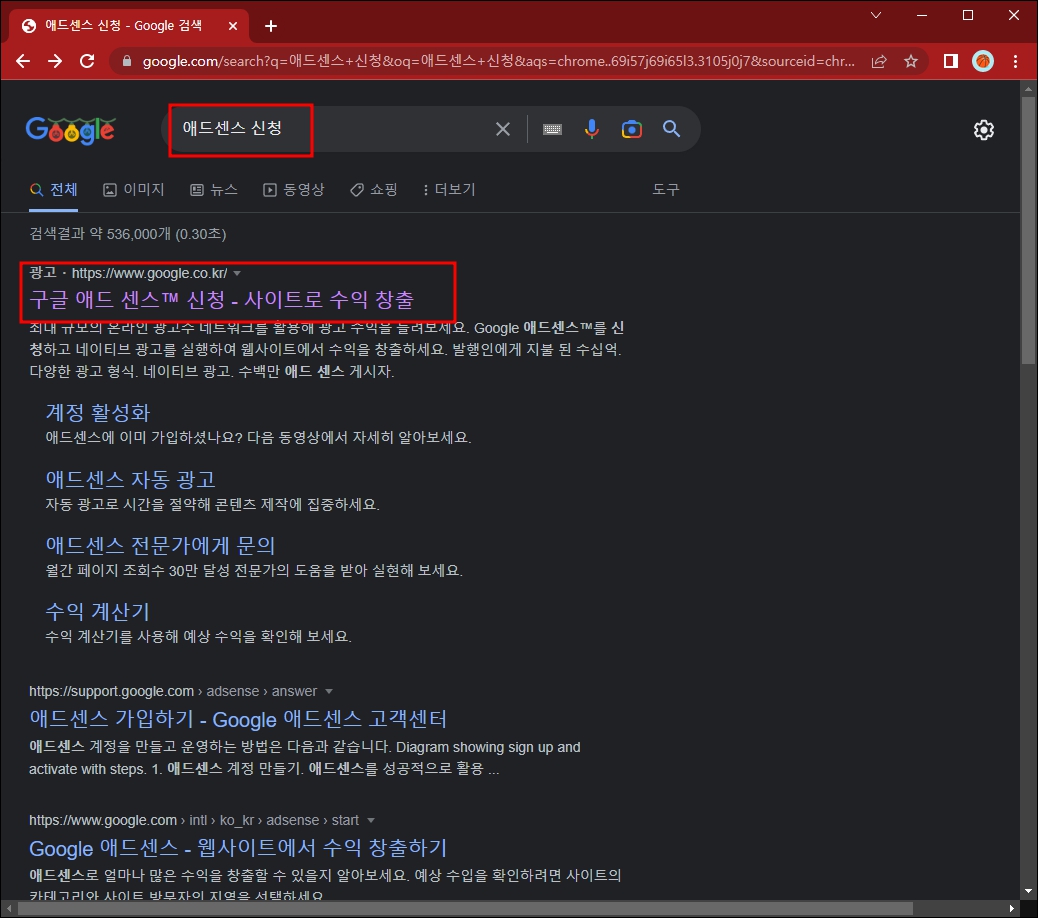Click the padlock icon in the address bar

126,61
